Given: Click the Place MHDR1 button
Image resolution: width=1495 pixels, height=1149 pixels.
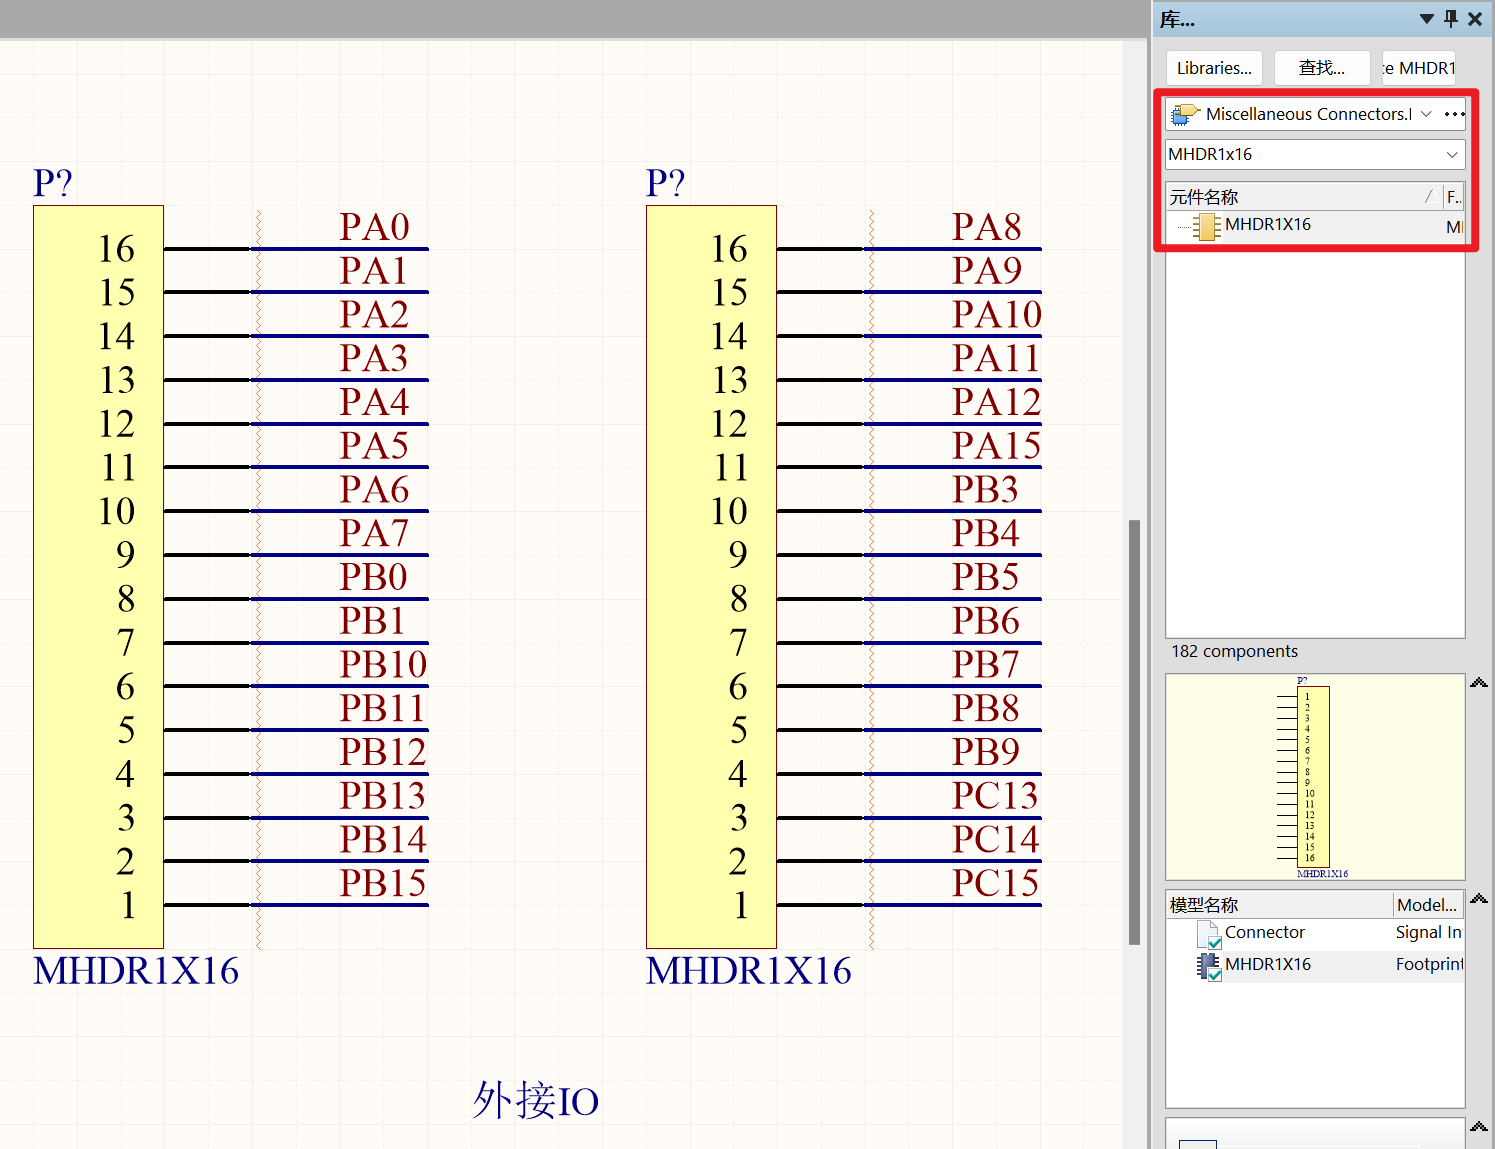Looking at the screenshot, I should click(x=1419, y=68).
